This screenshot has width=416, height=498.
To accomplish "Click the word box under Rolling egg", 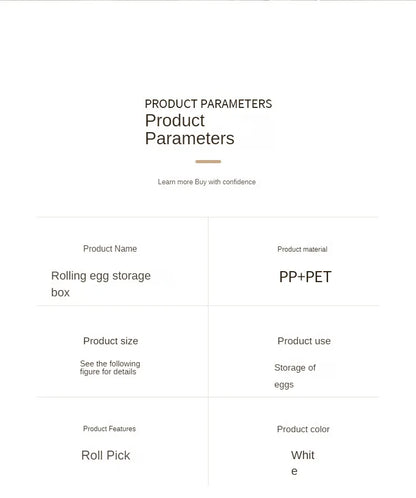I will 60,293.
